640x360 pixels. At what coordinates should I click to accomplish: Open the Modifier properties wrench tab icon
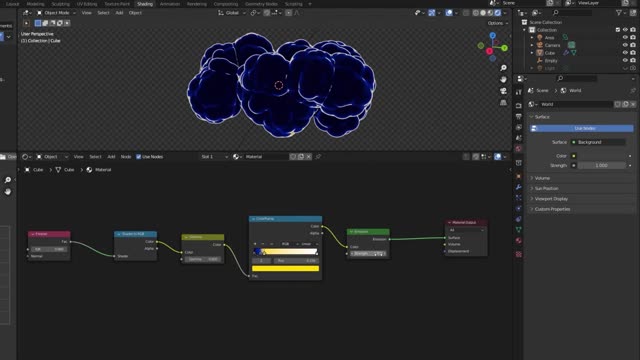(518, 187)
